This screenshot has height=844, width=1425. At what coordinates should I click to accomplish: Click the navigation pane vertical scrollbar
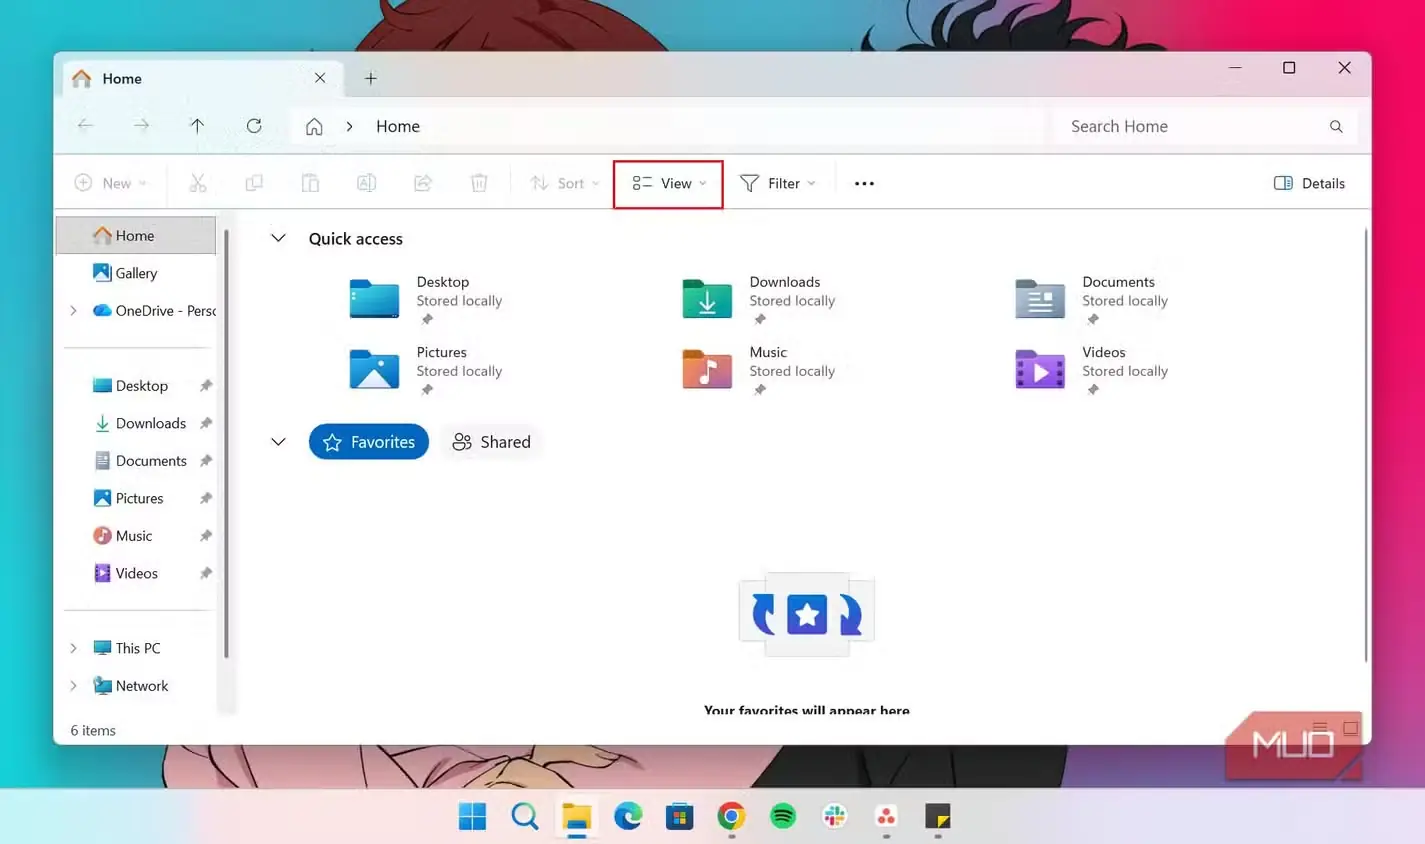coord(227,445)
